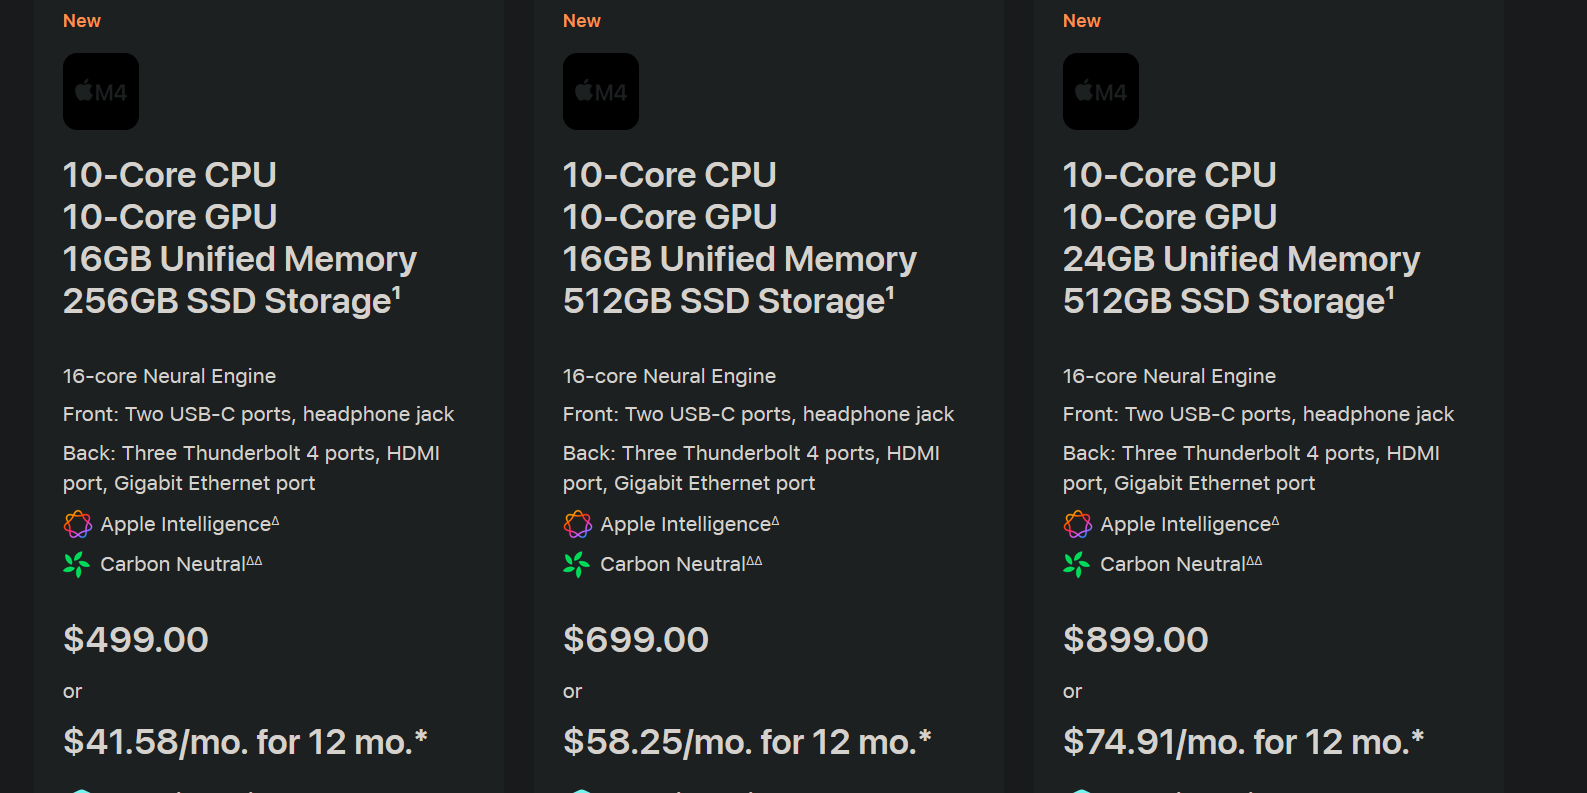Click the Carbon Neutral leaf icon in the $899 card
This screenshot has height=793, width=1587.
[1077, 564]
